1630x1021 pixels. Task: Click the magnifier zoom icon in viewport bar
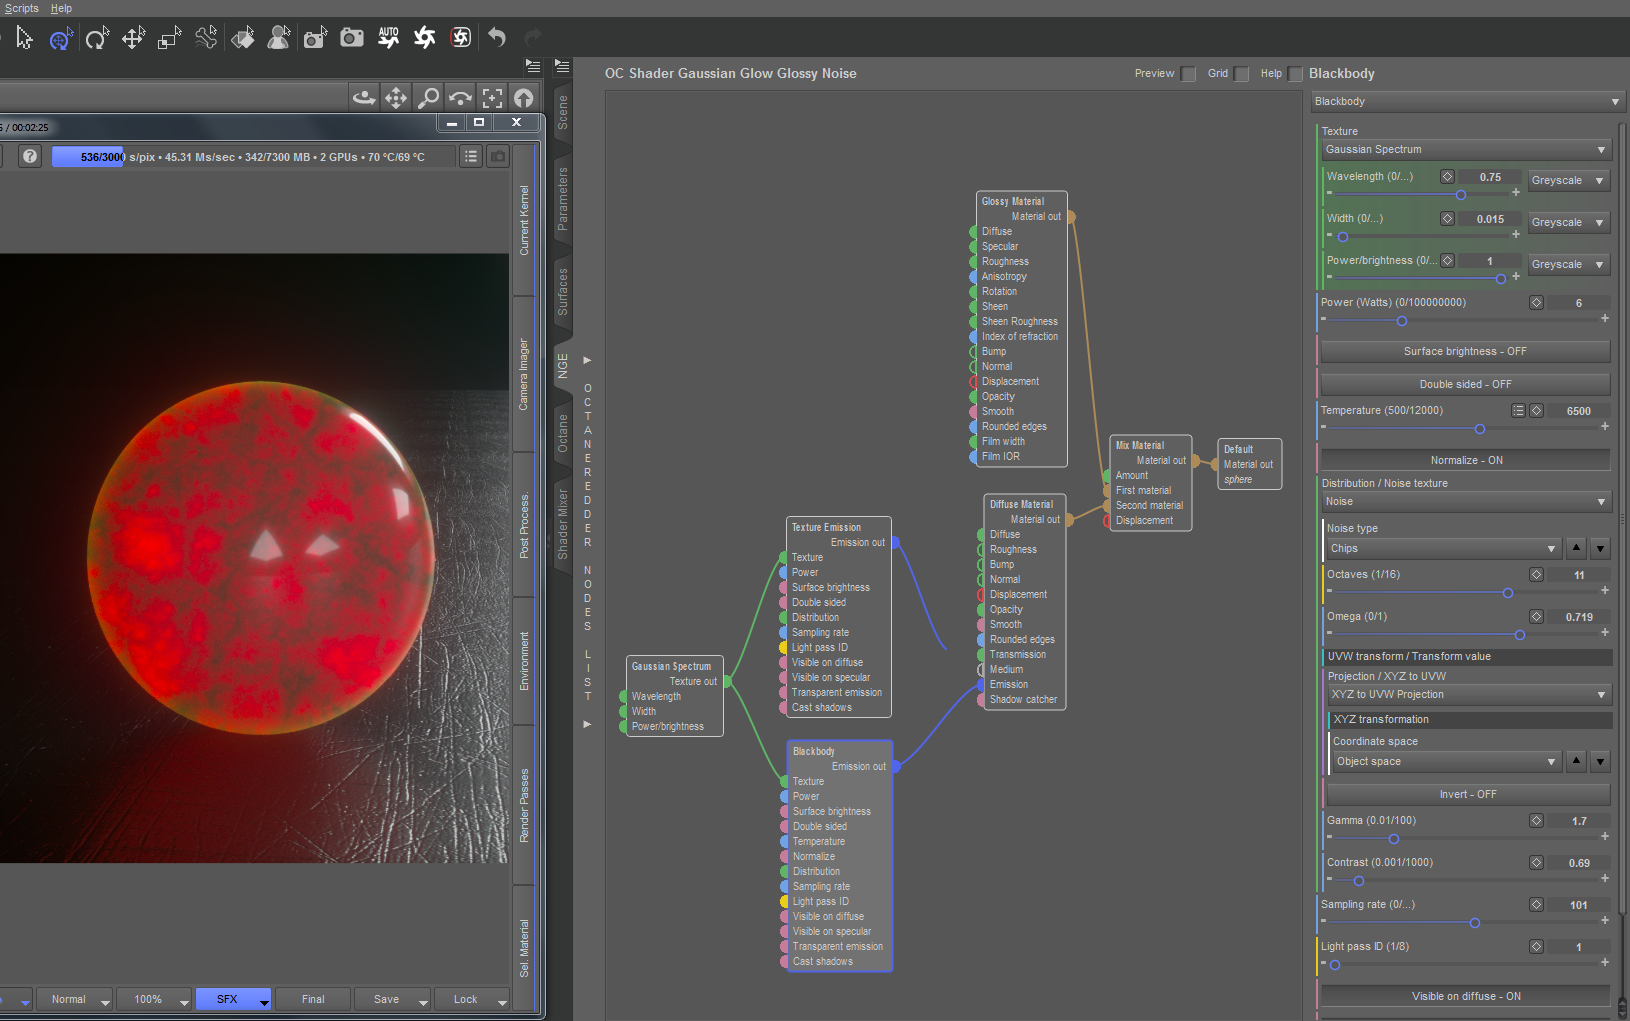pyautogui.click(x=428, y=97)
